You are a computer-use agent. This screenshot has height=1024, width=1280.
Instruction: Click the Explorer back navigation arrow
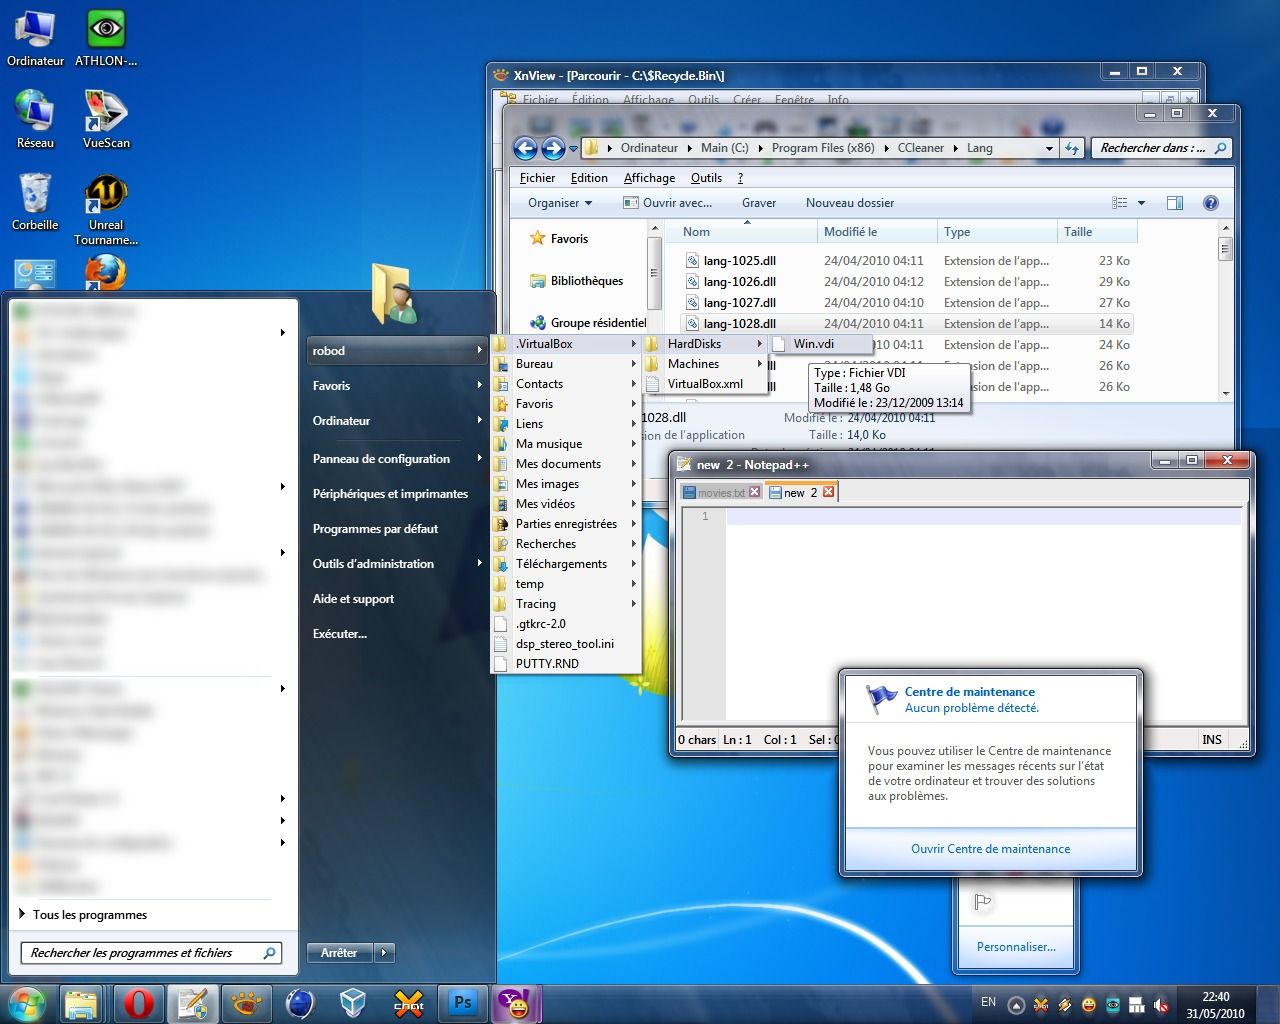pyautogui.click(x=525, y=148)
